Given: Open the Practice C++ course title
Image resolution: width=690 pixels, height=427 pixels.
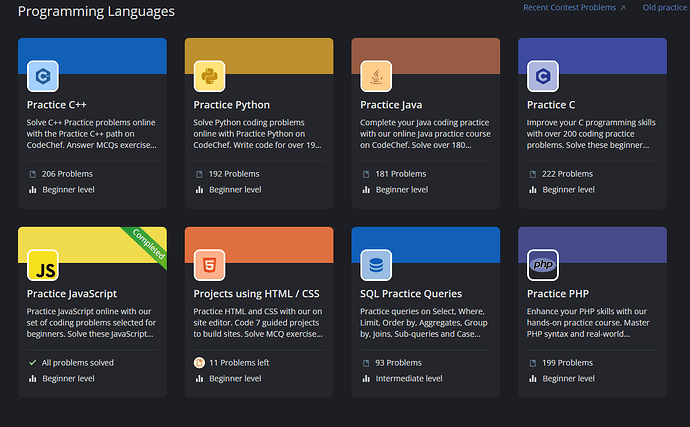Looking at the screenshot, I should (x=57, y=105).
